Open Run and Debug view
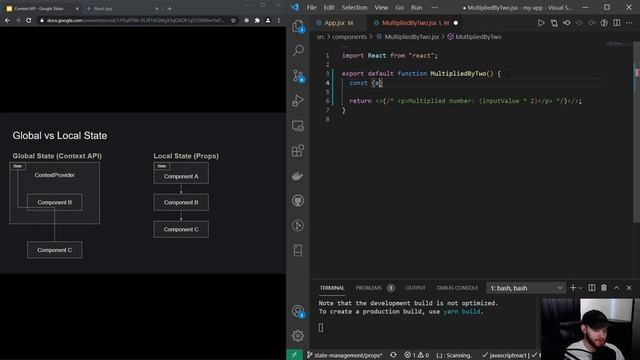 (298, 100)
